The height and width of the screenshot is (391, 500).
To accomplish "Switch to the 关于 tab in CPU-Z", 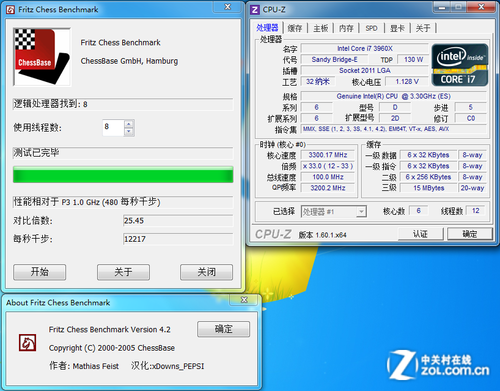I will 423,28.
